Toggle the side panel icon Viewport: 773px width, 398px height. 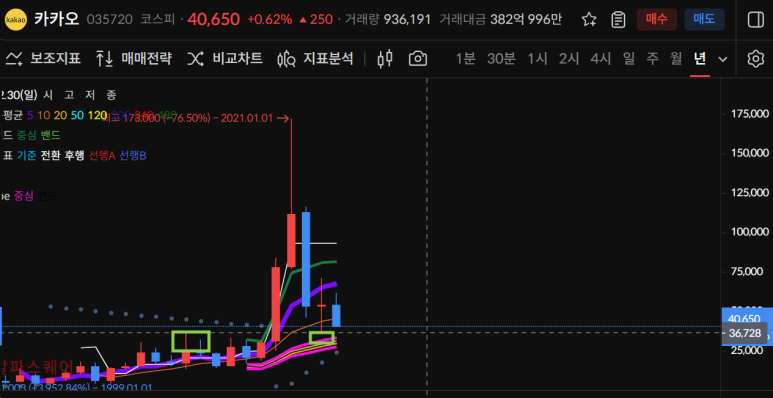[x=755, y=20]
